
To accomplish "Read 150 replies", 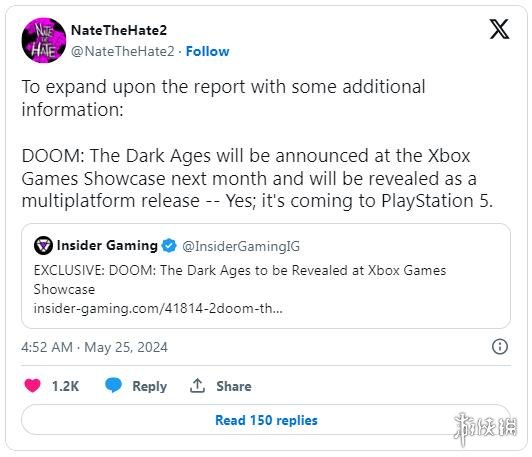I will point(266,420).
